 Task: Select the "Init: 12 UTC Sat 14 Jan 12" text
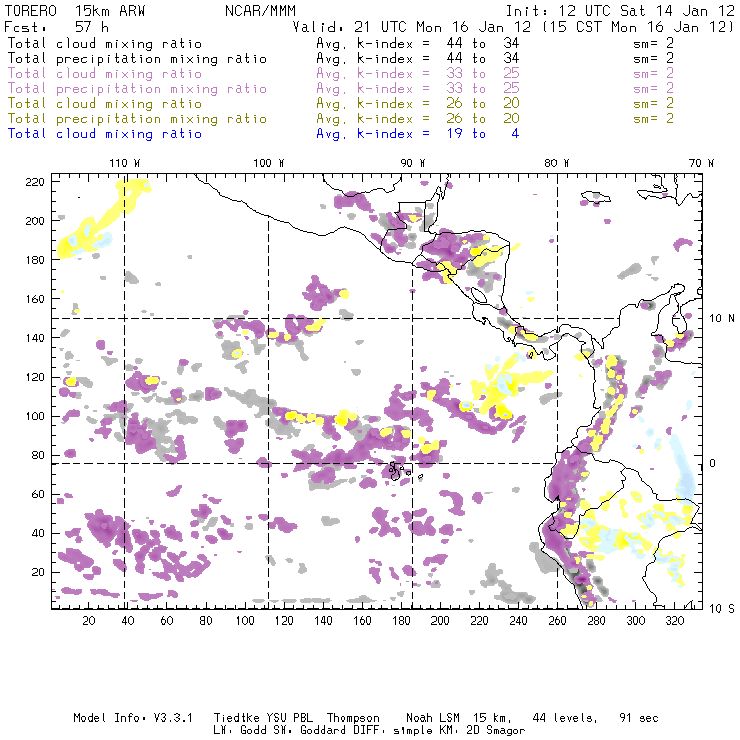[x=620, y=11]
